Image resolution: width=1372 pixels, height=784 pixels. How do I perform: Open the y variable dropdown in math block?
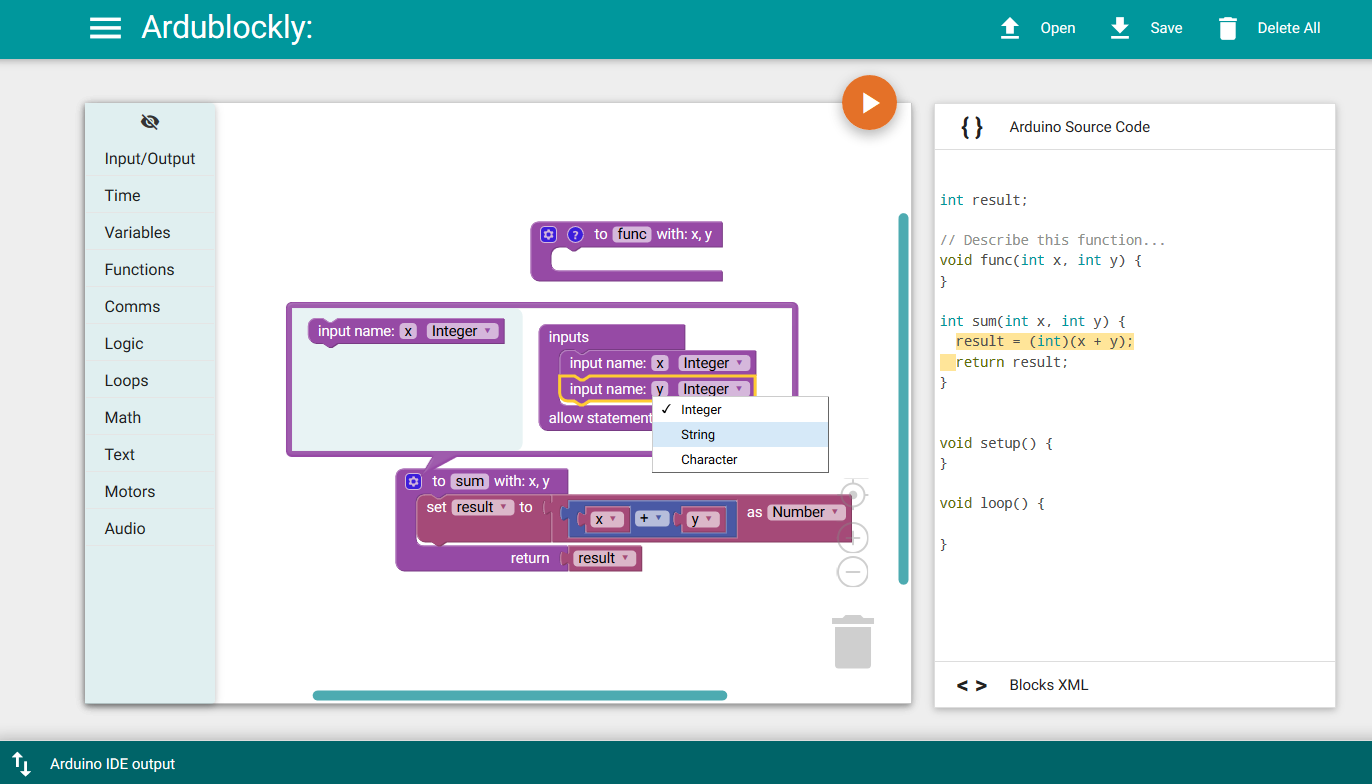tap(703, 519)
